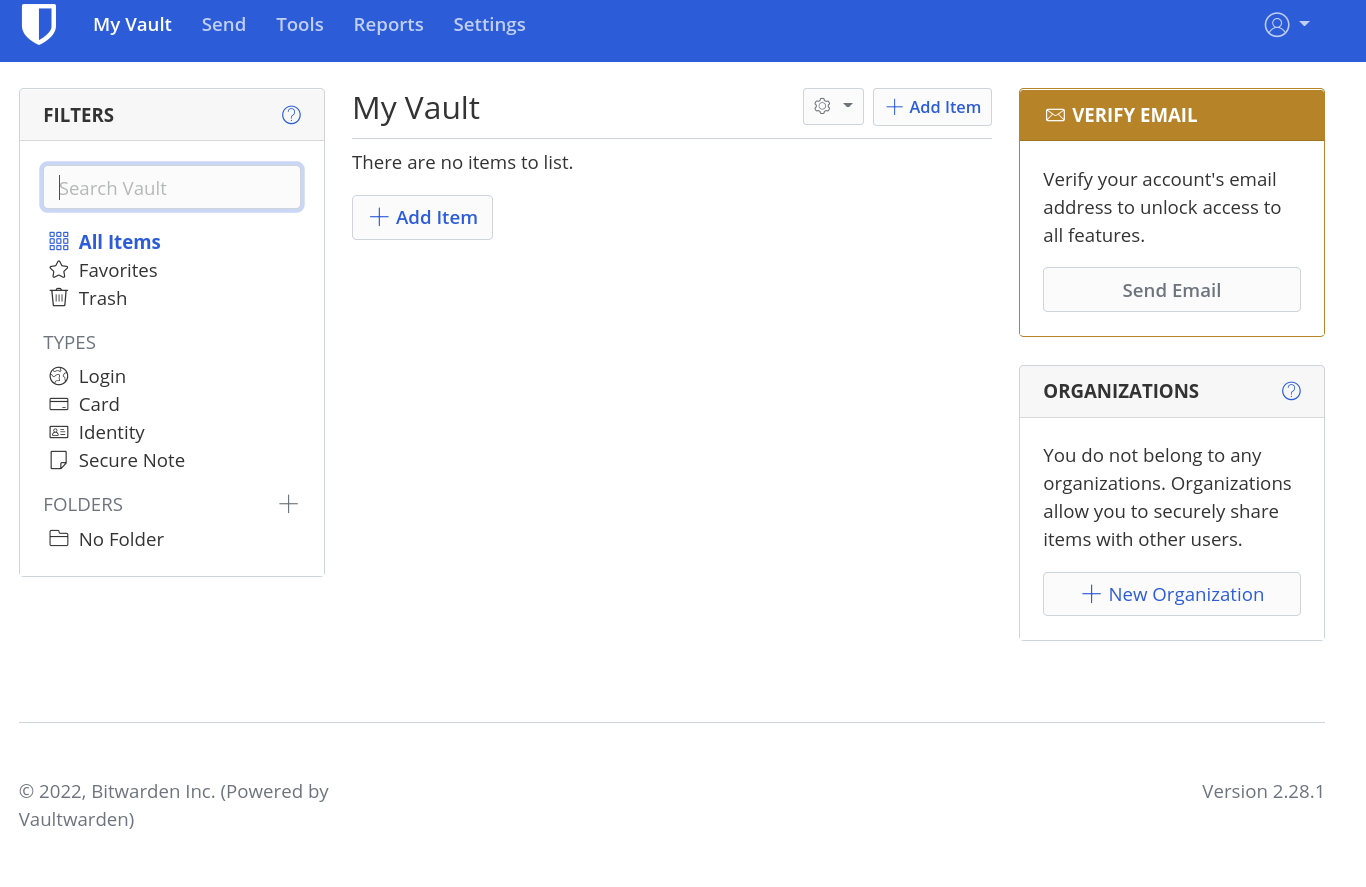Filter by Card type
Image resolution: width=1366 pixels, height=887 pixels.
click(x=99, y=404)
